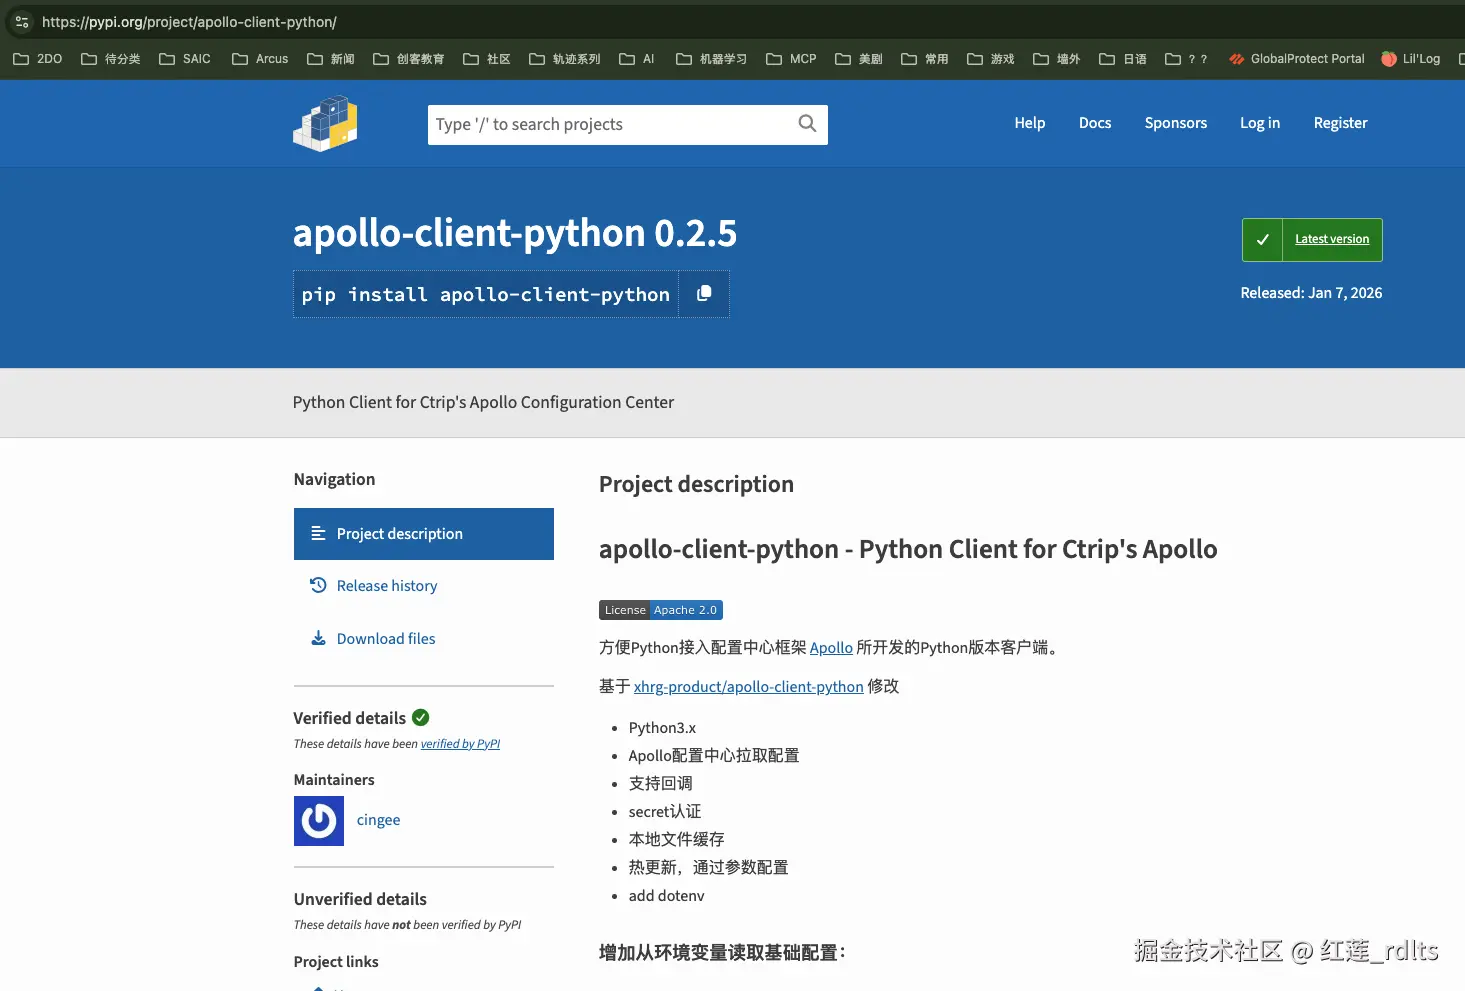
Task: Open the 游戏 bookmark folder
Action: pyautogui.click(x=991, y=59)
